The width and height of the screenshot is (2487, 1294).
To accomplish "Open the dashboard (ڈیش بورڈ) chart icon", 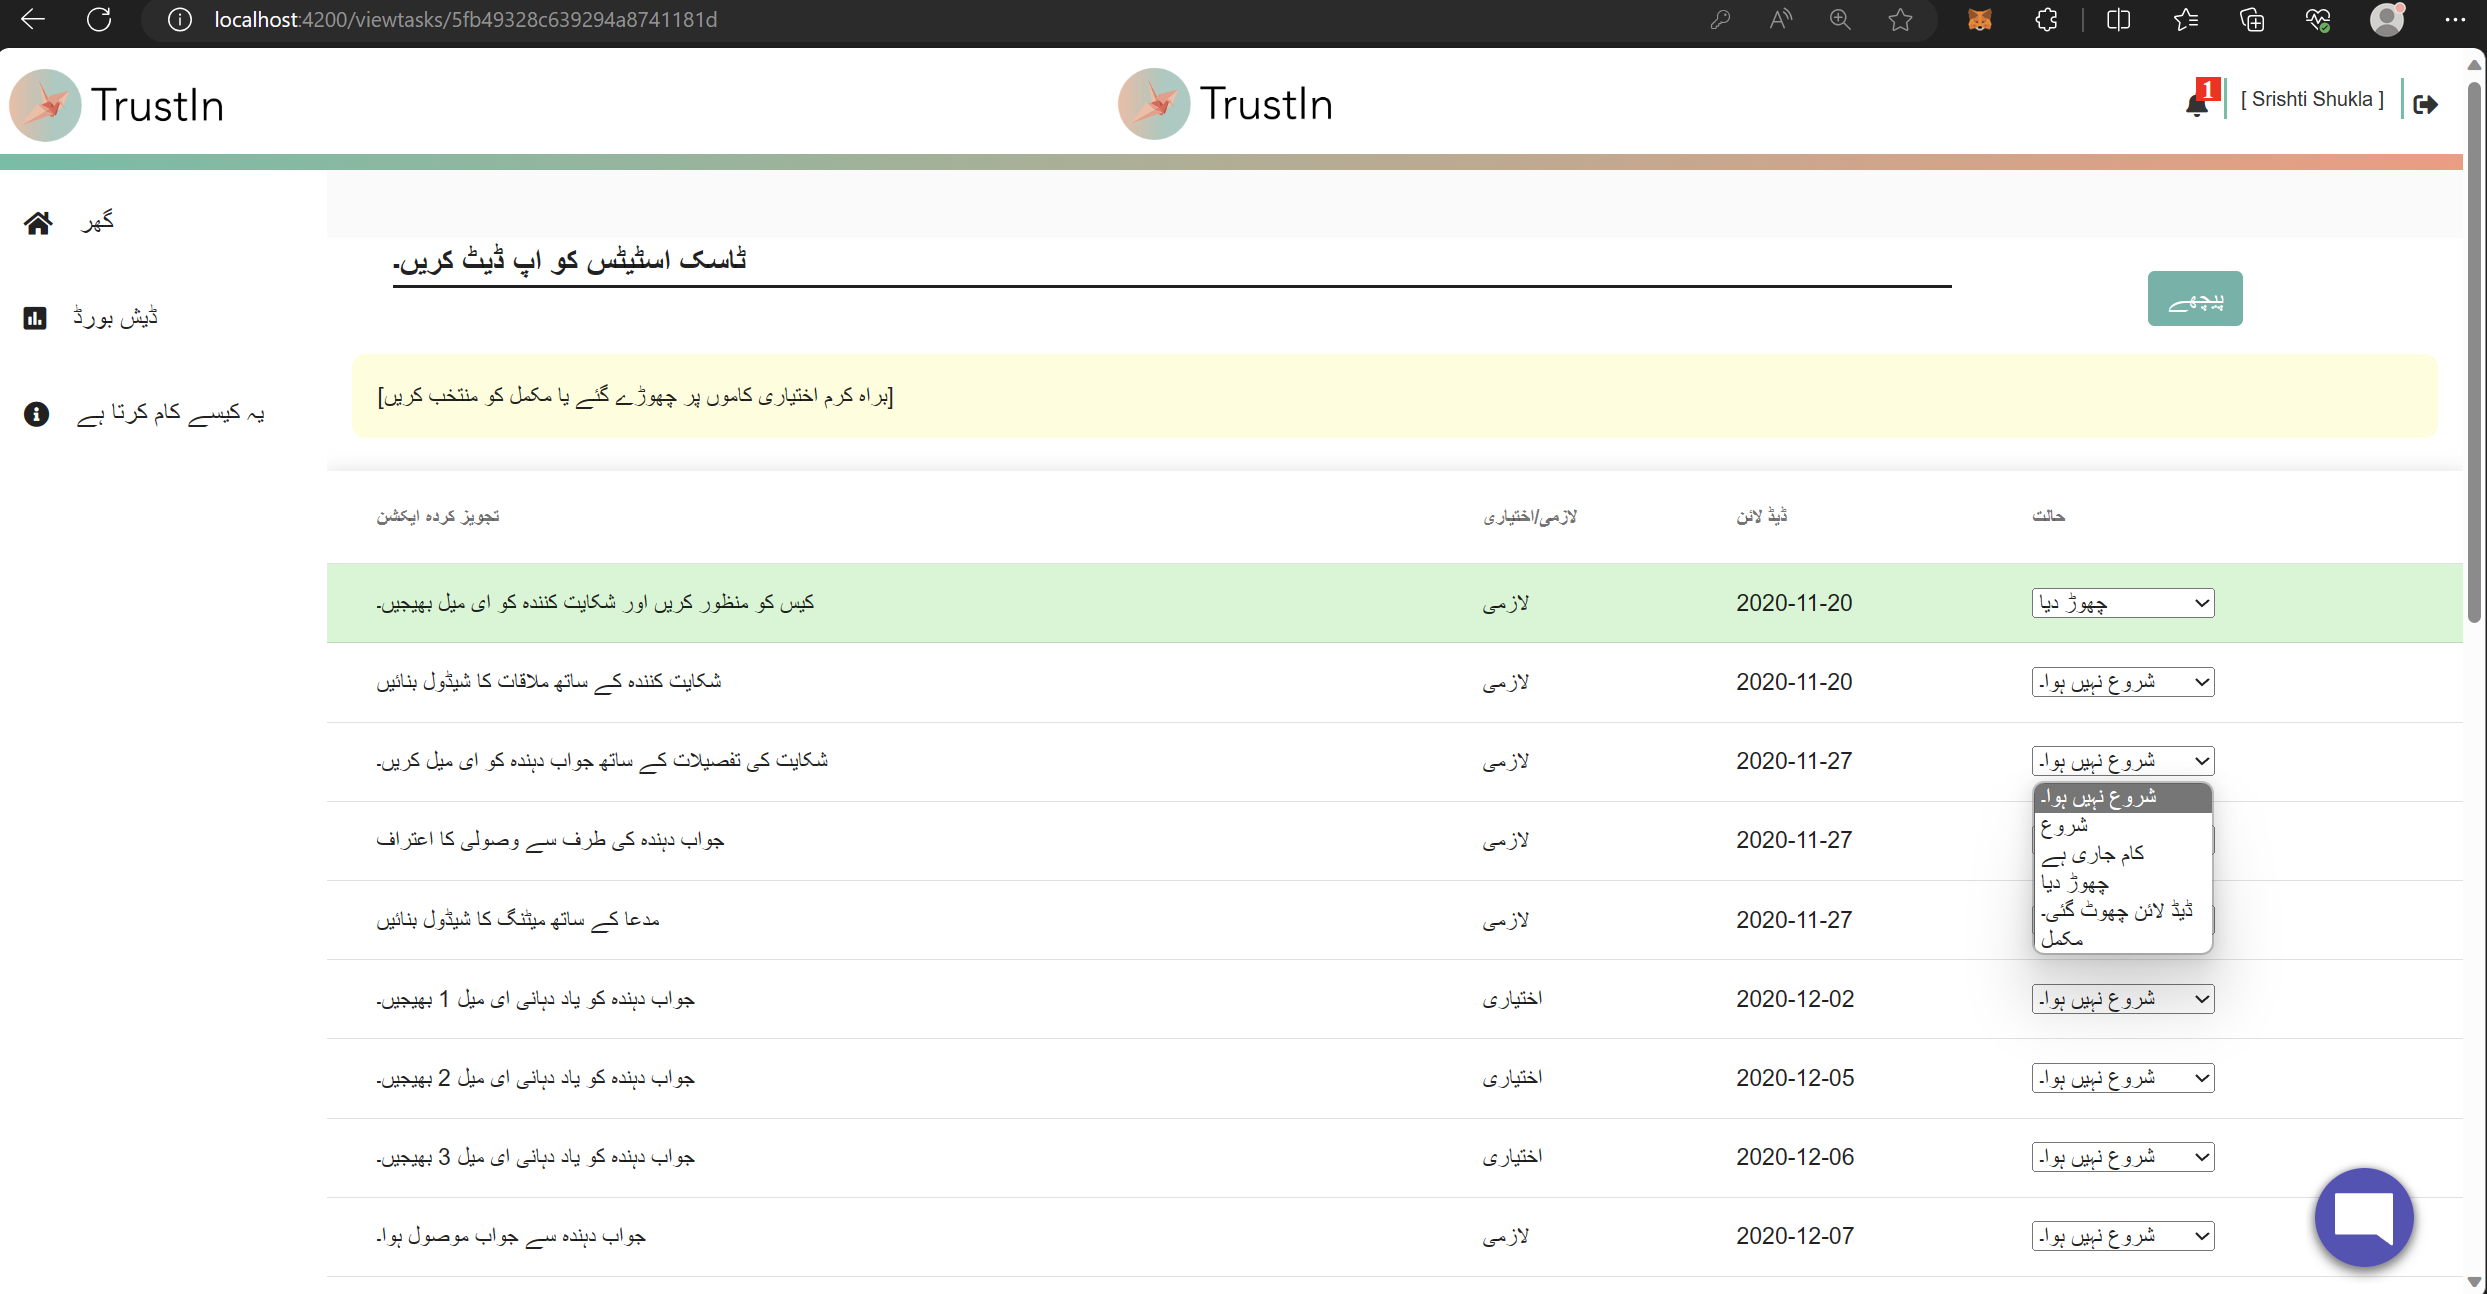I will [x=36, y=317].
